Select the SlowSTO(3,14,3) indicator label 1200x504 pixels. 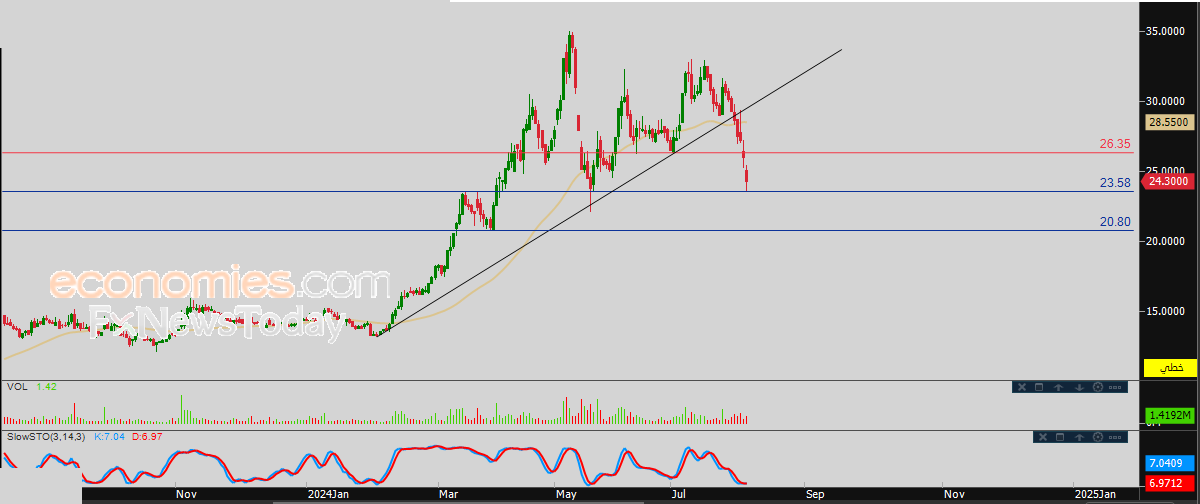point(46,437)
